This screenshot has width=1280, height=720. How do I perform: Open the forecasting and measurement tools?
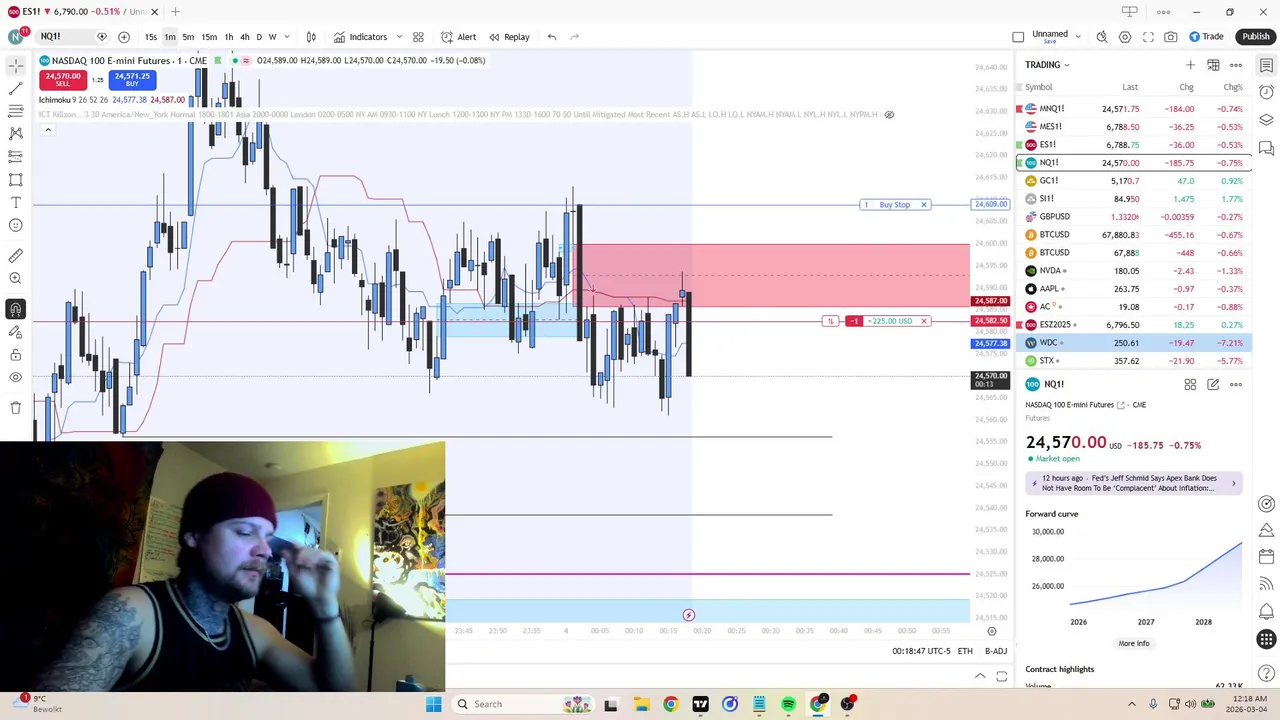click(15, 156)
